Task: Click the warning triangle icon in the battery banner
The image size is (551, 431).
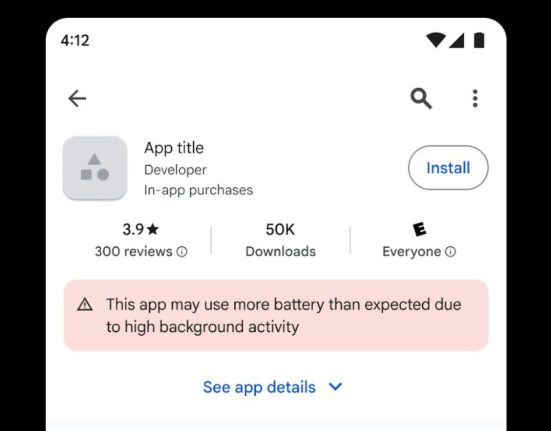Action: pos(85,305)
